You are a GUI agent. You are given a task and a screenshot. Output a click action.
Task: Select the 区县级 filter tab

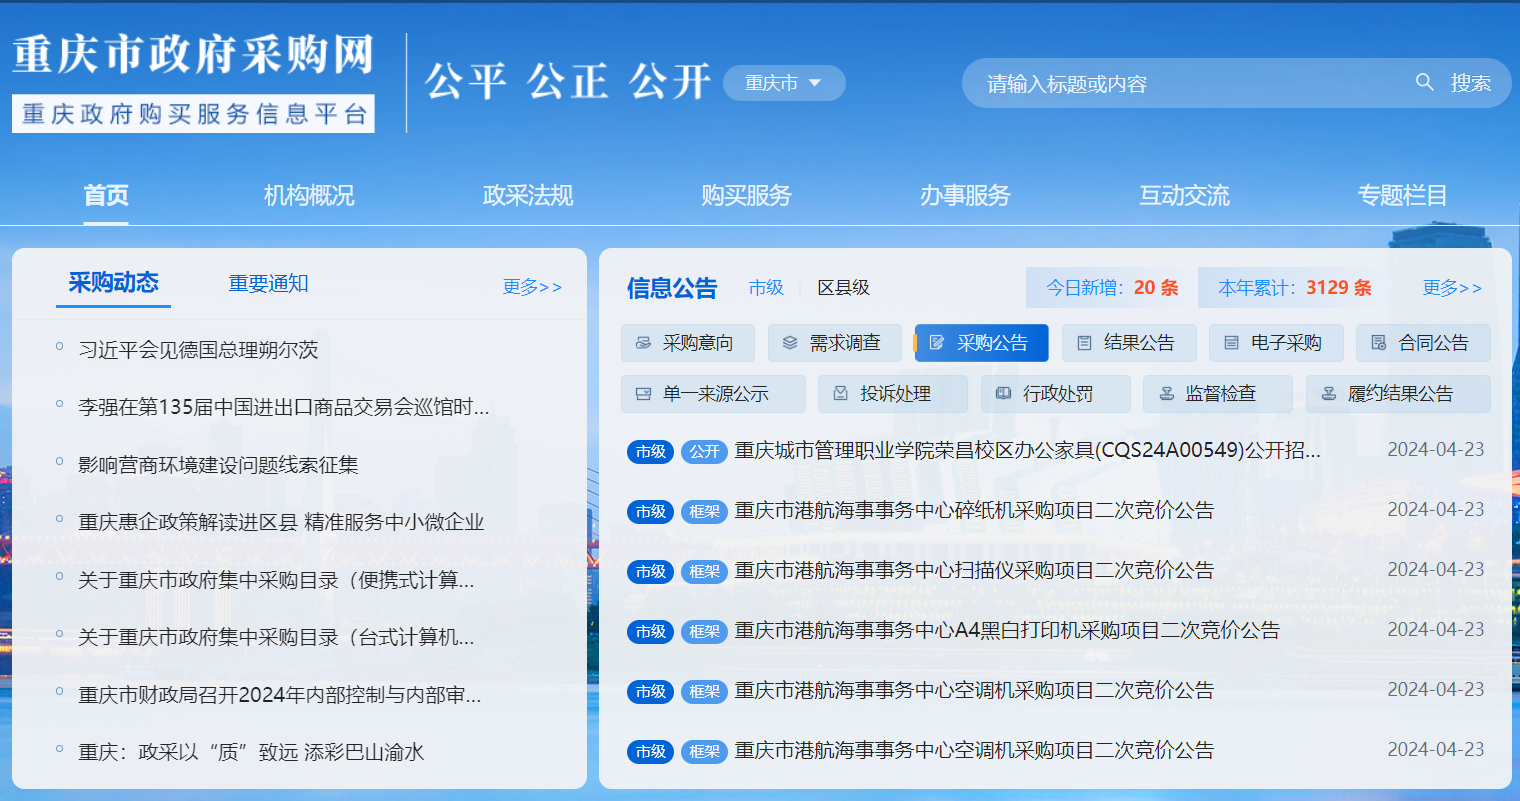(843, 288)
